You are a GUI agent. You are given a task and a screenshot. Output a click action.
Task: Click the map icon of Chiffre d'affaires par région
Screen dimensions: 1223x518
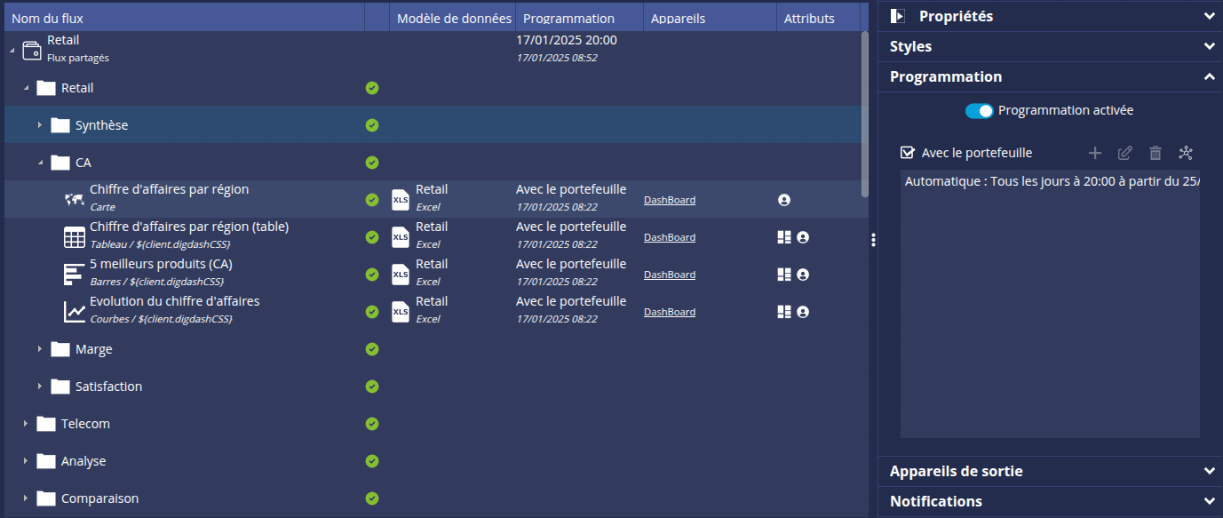pos(74,199)
